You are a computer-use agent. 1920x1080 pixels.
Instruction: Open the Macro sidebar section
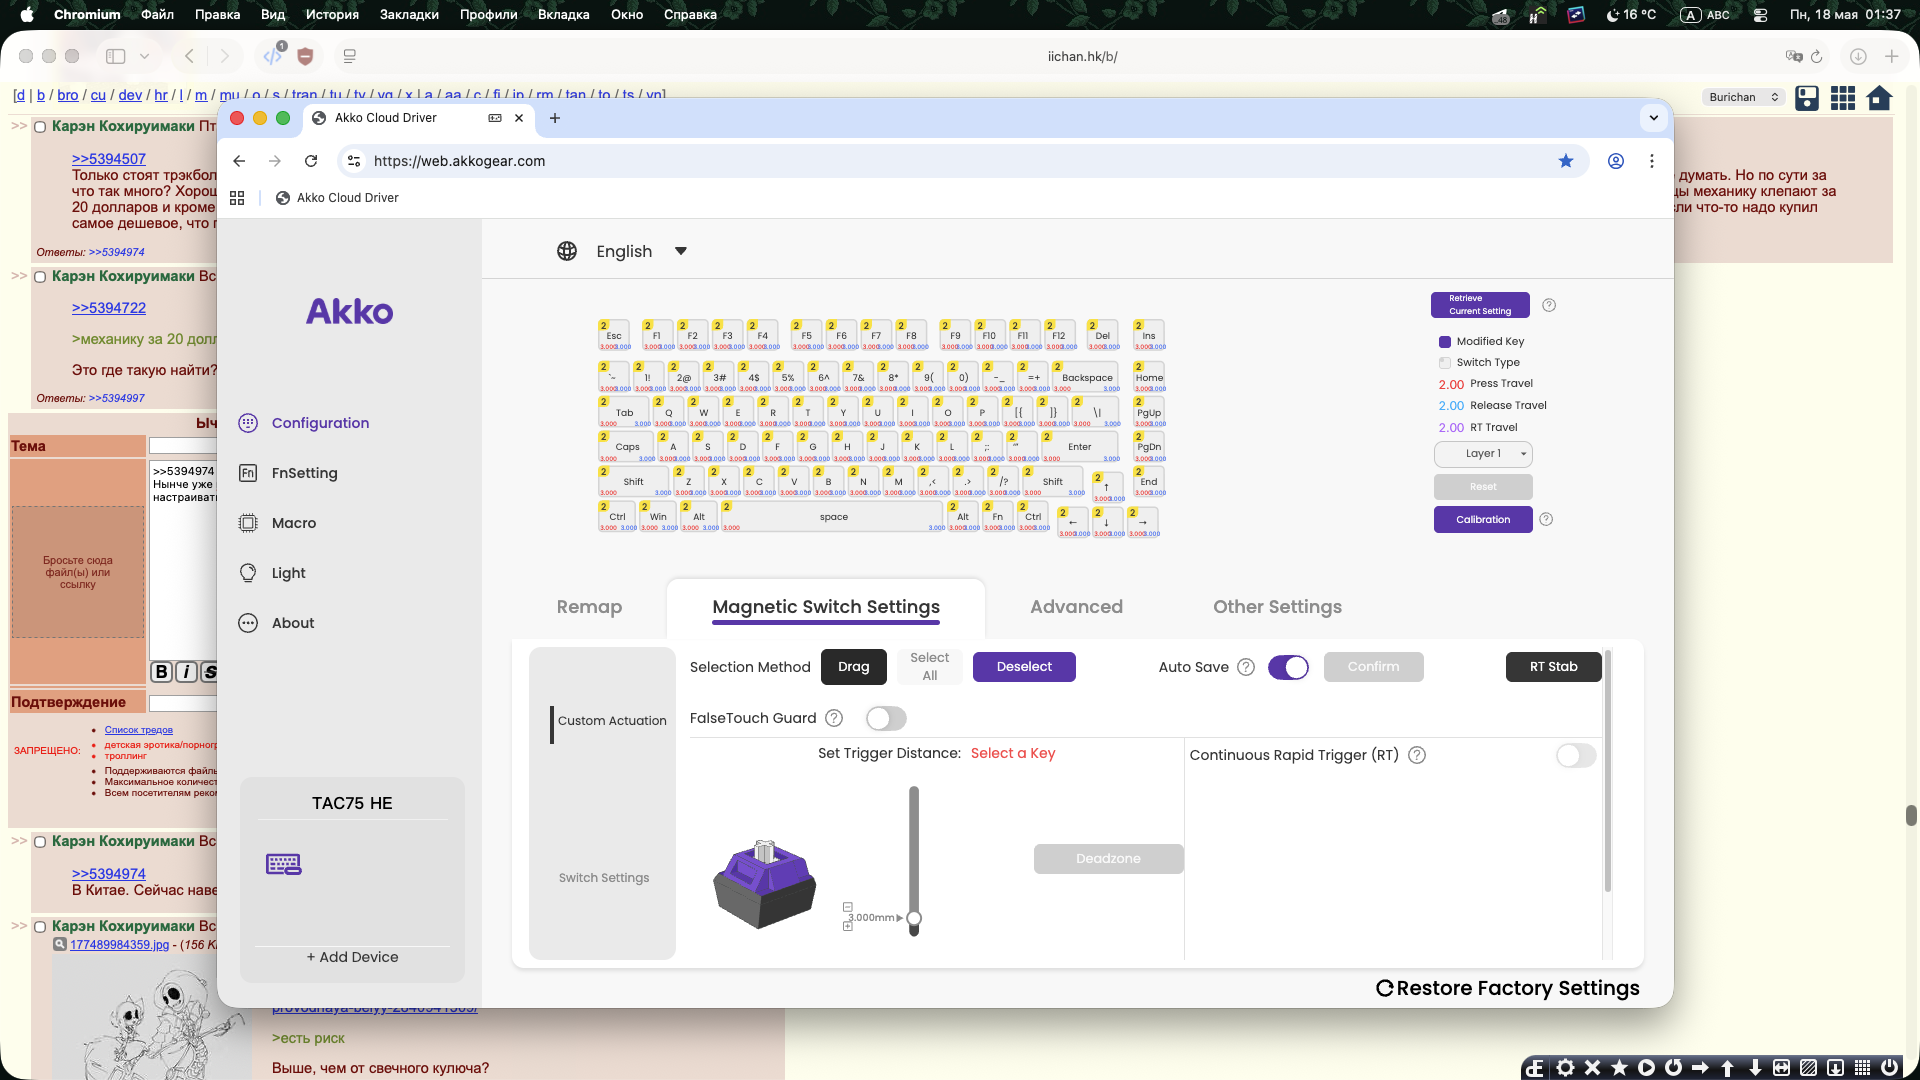tap(277, 523)
